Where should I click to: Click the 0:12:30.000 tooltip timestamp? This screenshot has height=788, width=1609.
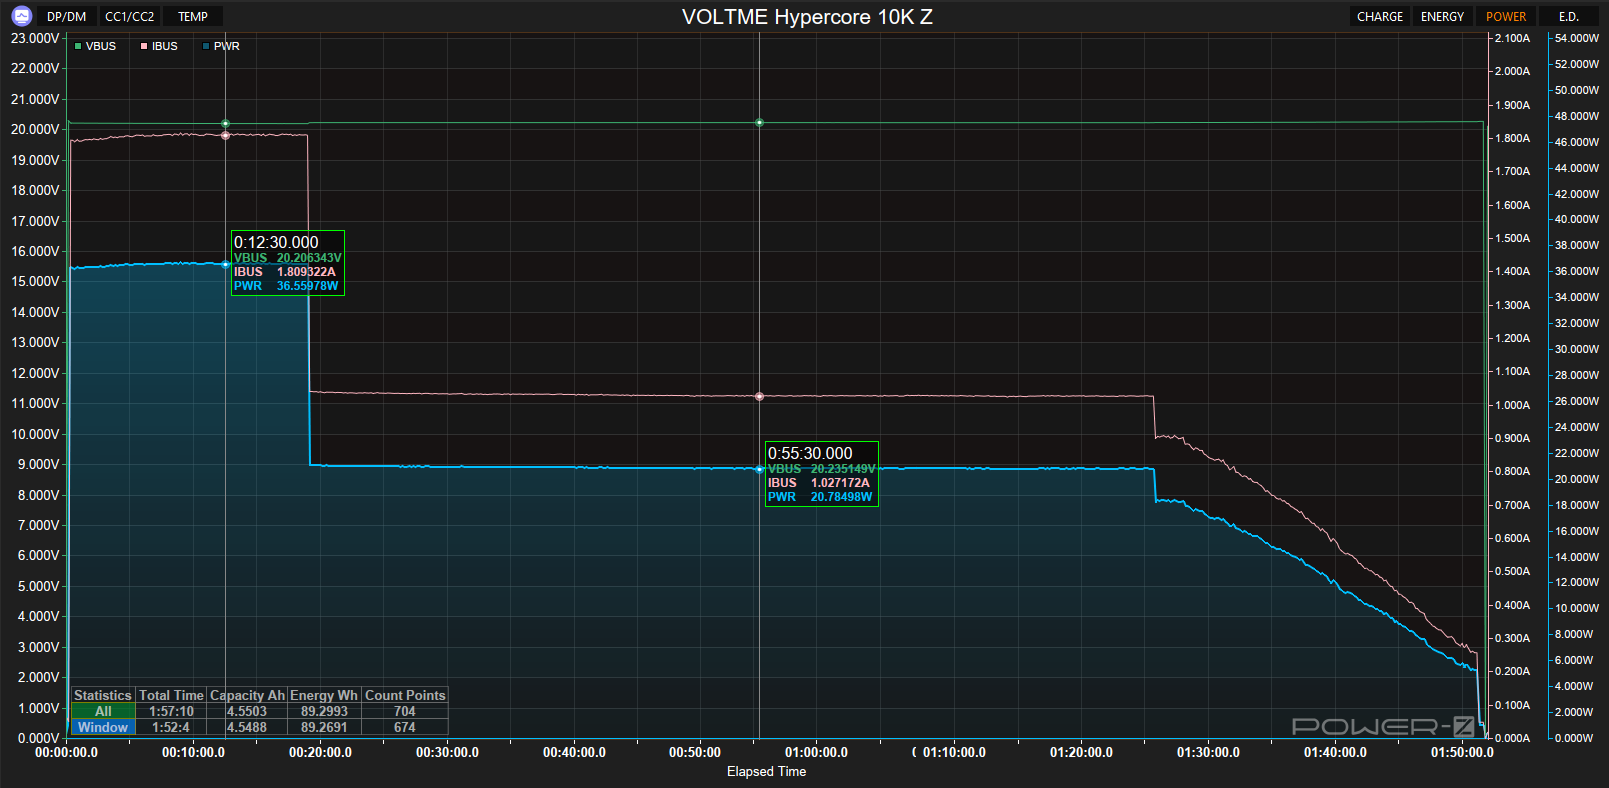pos(276,242)
